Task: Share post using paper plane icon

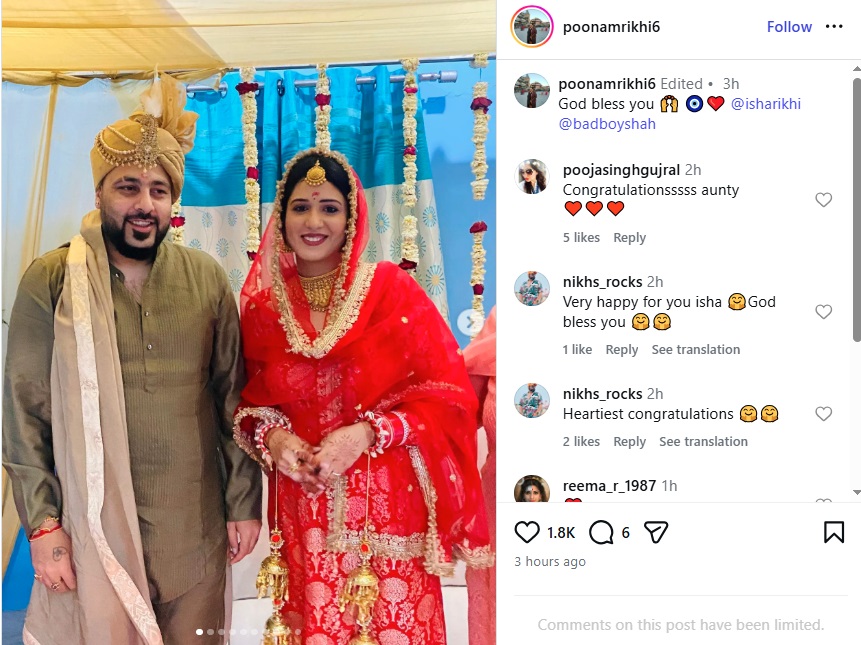Action: click(656, 532)
